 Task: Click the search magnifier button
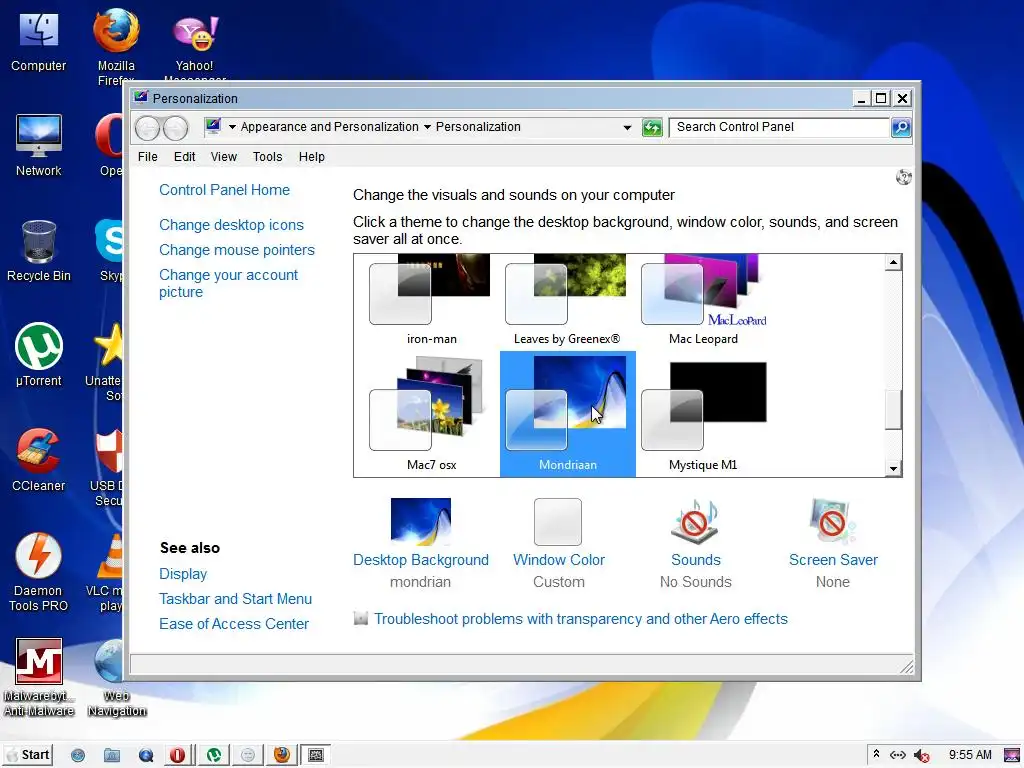coord(901,127)
